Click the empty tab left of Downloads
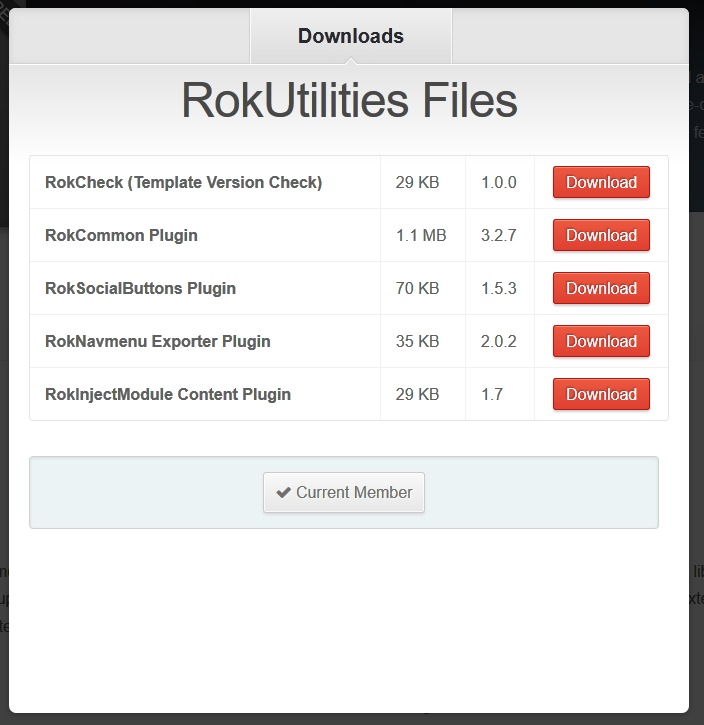The width and height of the screenshot is (704, 725). pos(130,36)
